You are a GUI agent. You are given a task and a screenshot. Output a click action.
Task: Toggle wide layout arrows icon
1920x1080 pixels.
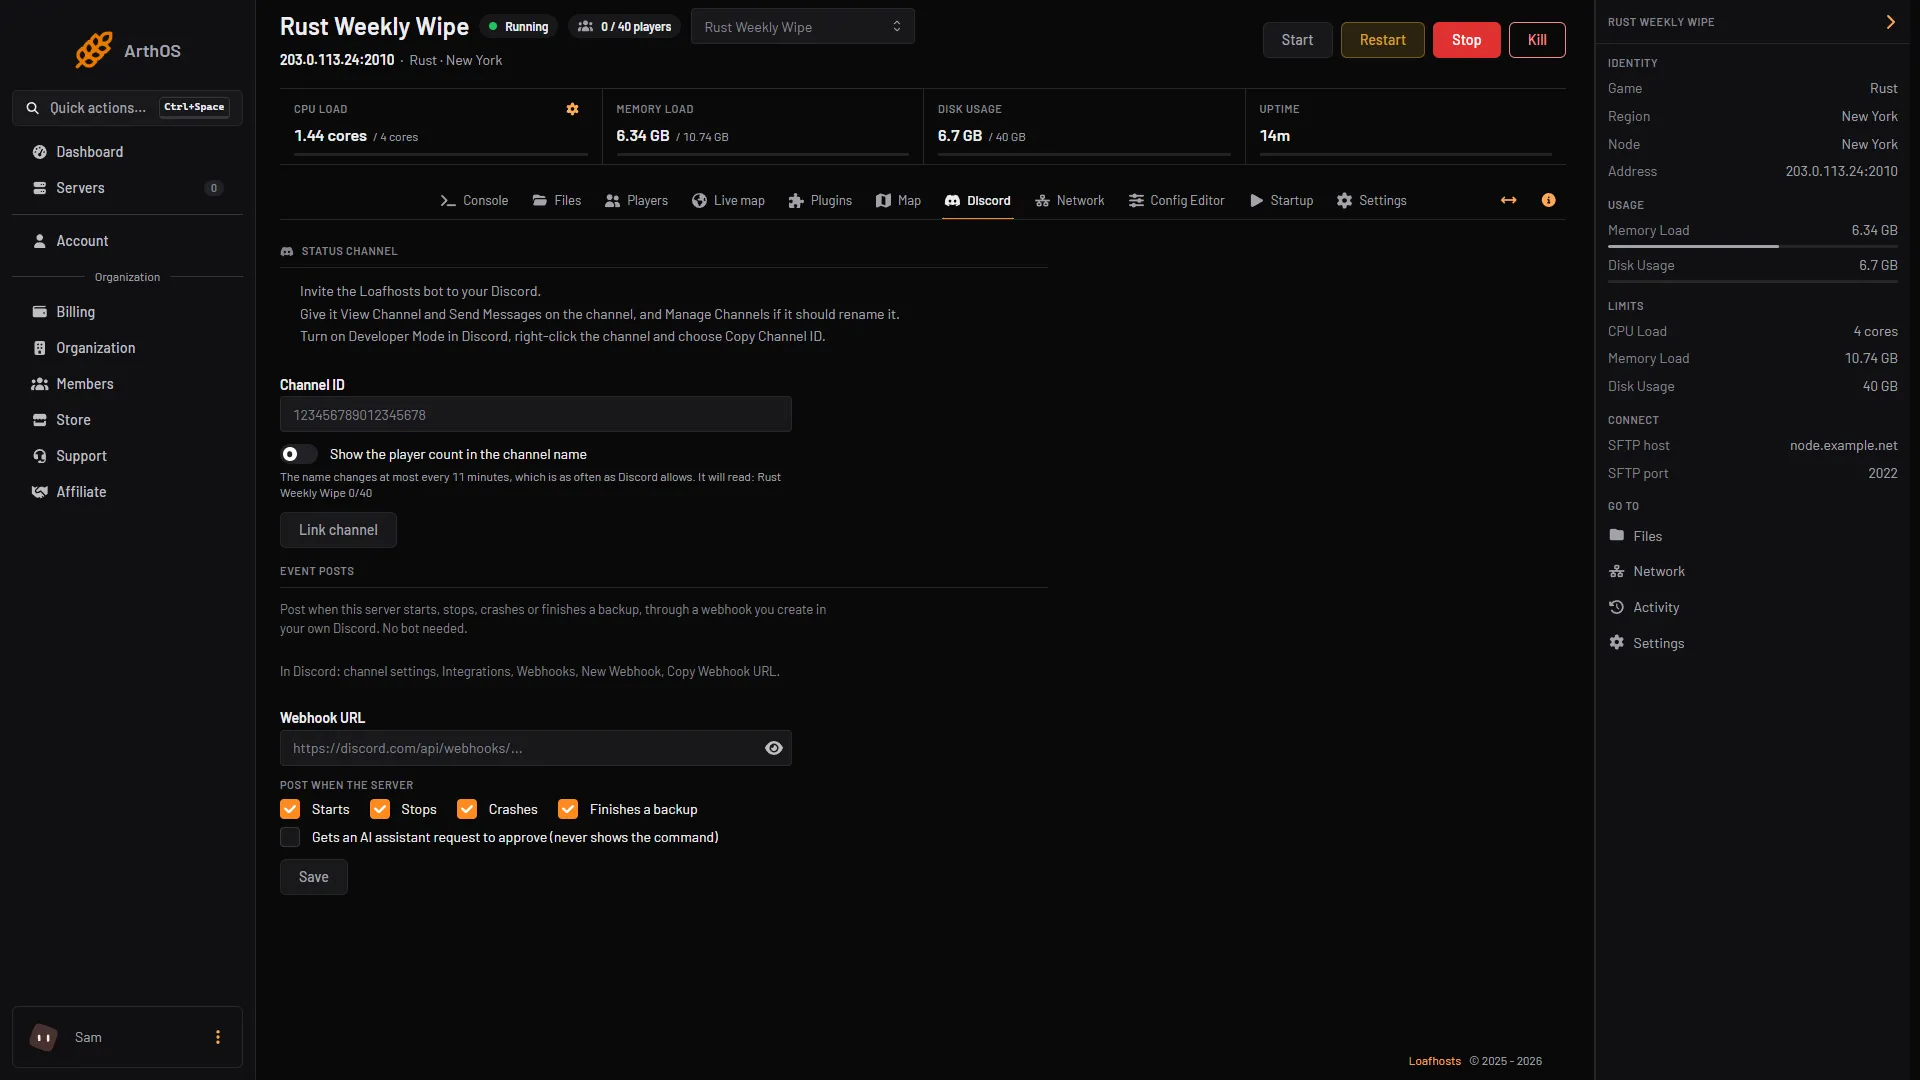1508,200
